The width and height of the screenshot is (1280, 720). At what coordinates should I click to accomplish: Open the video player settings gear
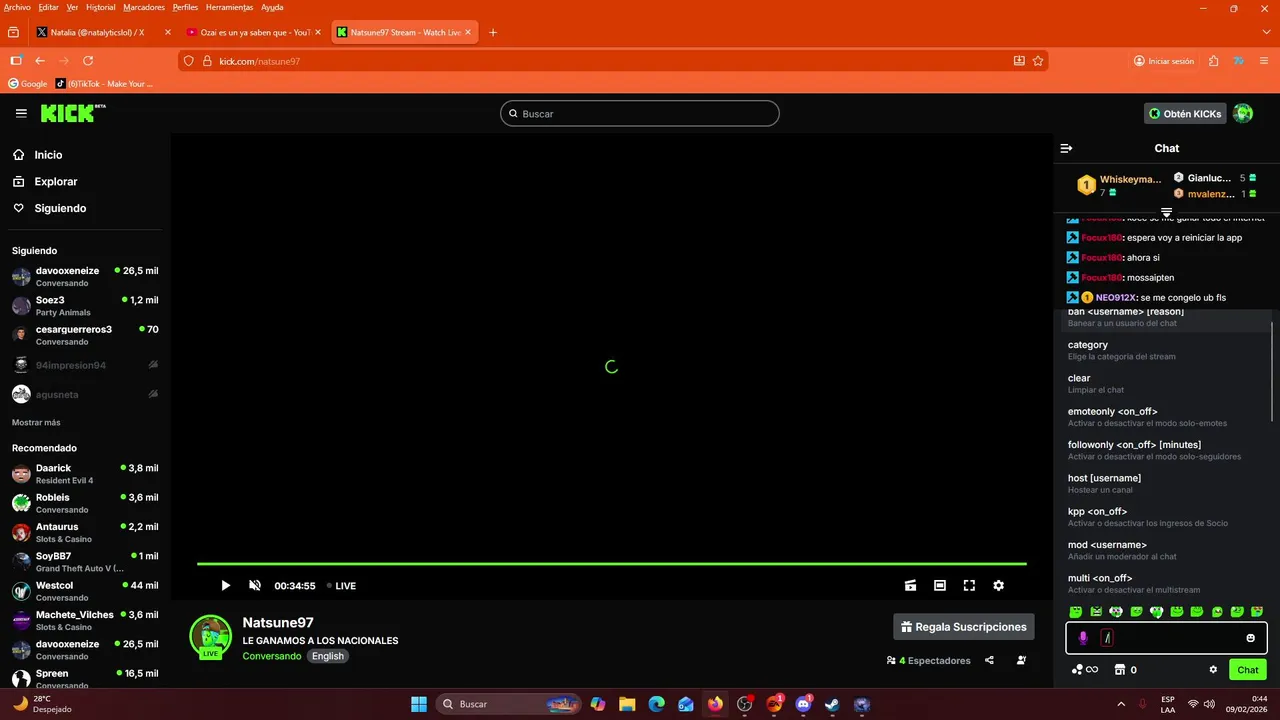click(998, 586)
